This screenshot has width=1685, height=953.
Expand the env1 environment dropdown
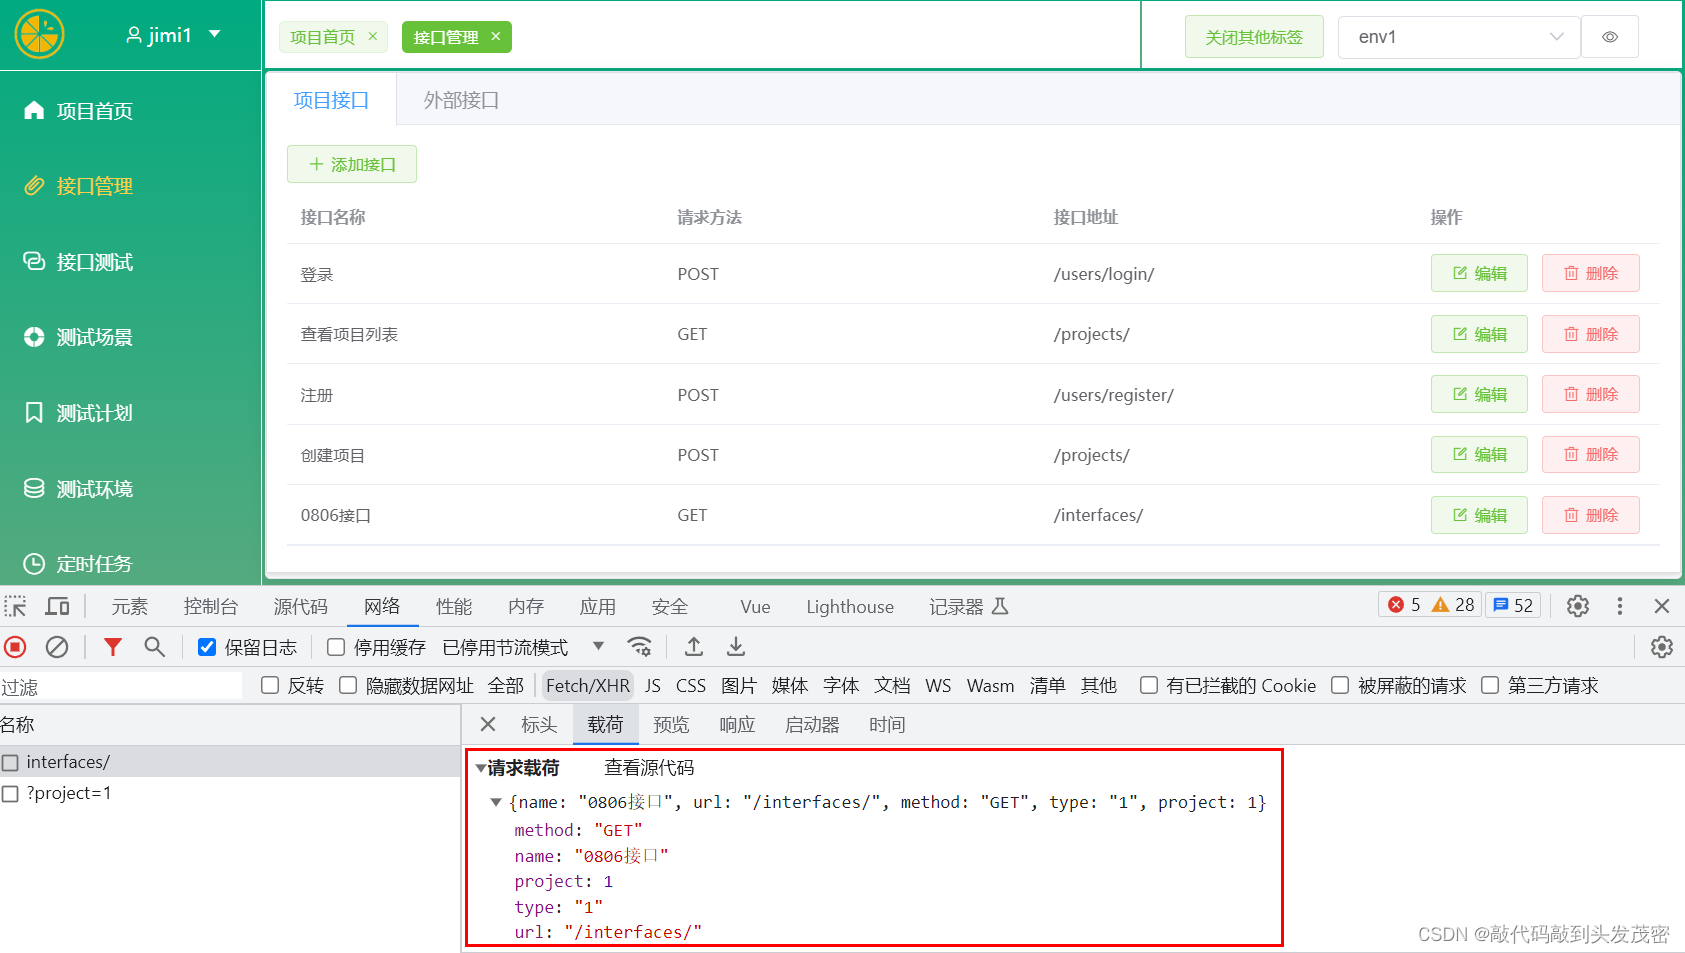[1459, 37]
